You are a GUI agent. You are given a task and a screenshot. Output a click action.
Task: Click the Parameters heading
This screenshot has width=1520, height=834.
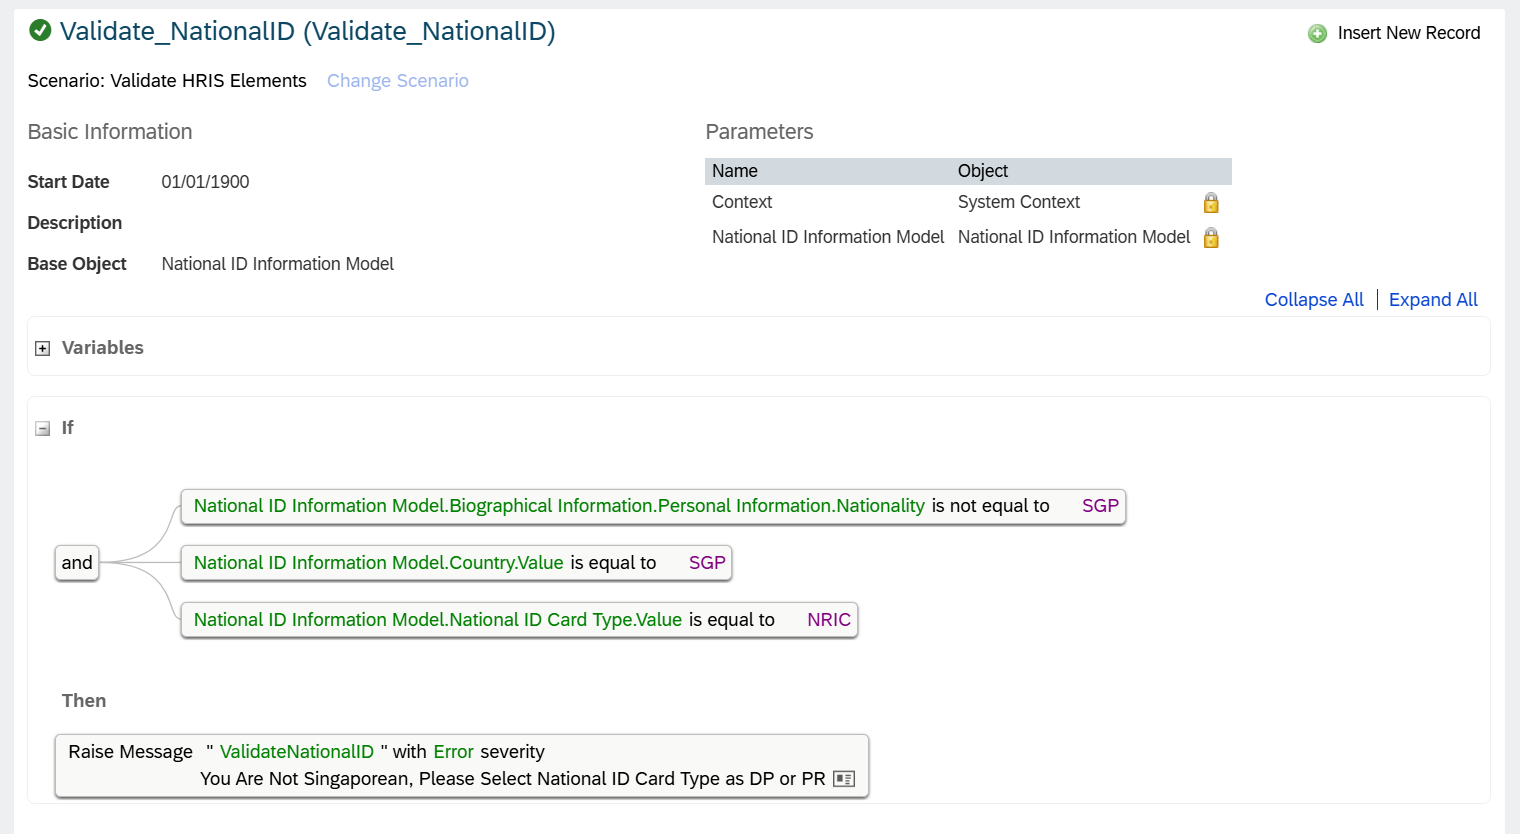pos(759,132)
